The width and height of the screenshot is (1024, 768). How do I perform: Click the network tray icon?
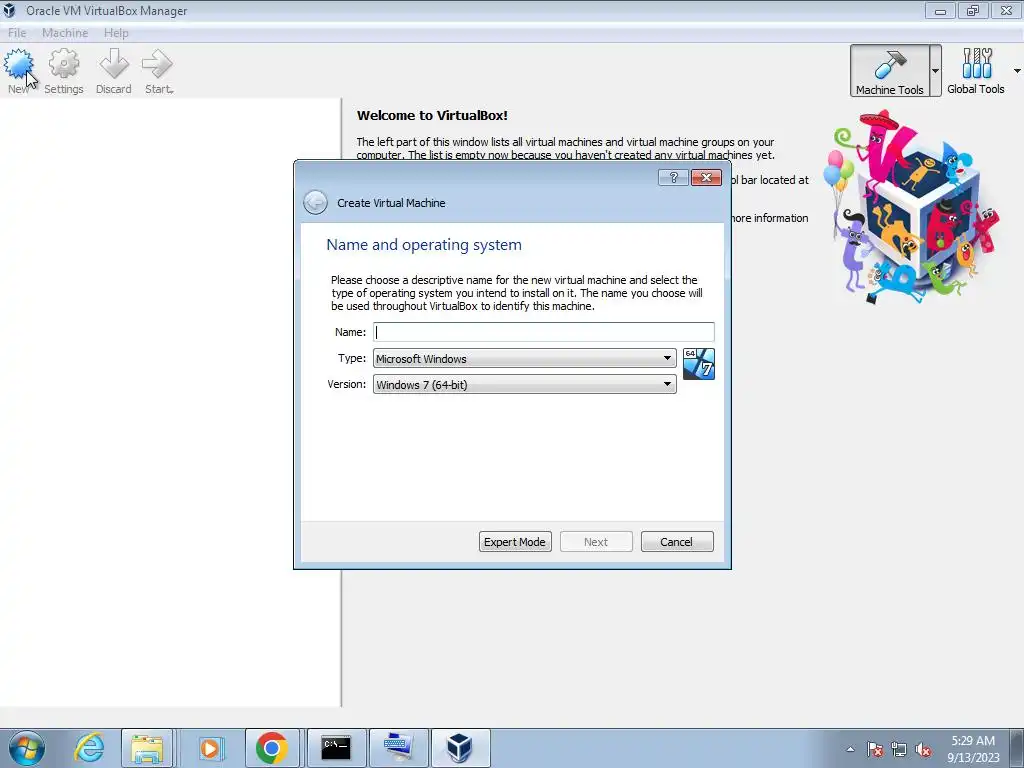click(x=899, y=750)
